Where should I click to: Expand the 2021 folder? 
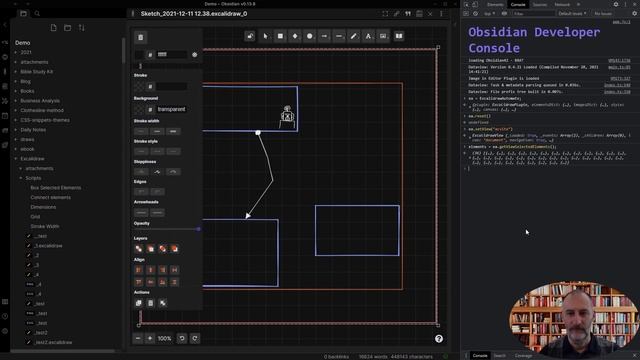coord(26,52)
